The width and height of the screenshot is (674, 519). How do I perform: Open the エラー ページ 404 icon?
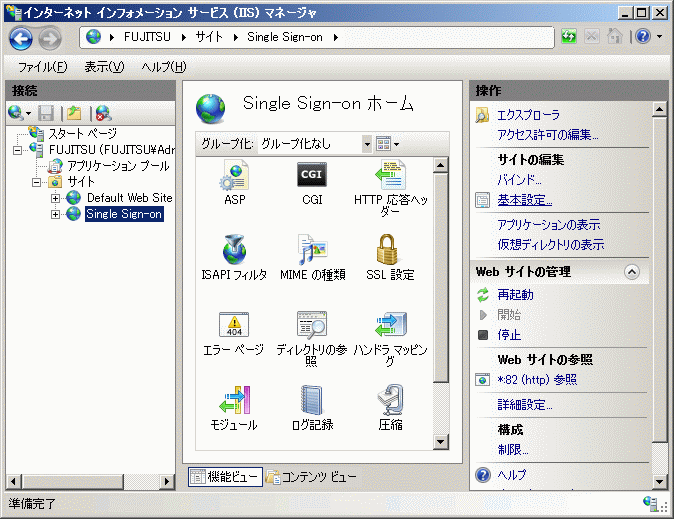point(234,324)
